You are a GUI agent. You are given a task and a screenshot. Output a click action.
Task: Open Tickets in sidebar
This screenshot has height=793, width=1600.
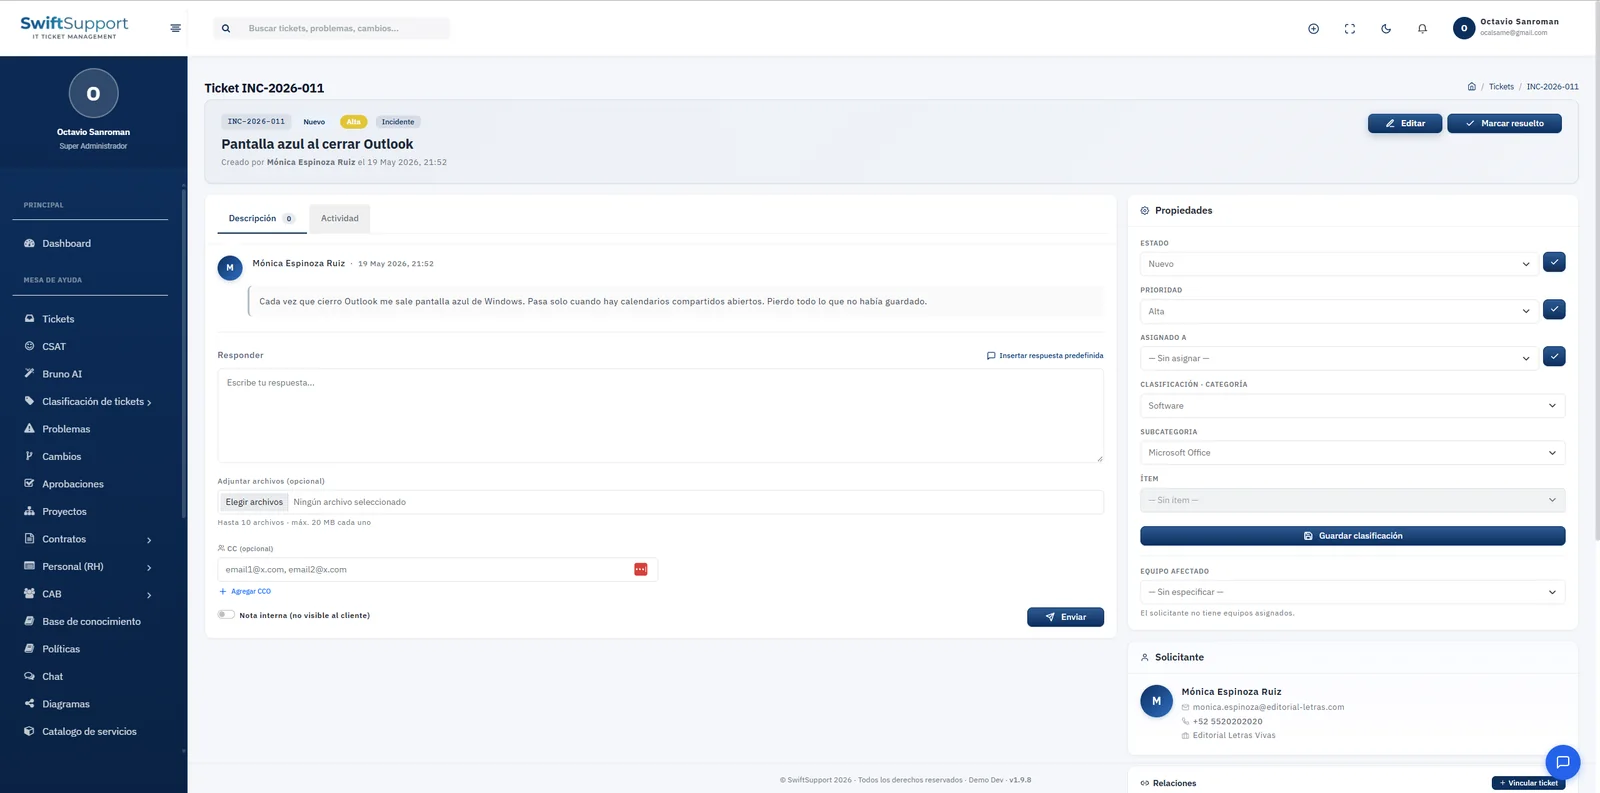[58, 319]
